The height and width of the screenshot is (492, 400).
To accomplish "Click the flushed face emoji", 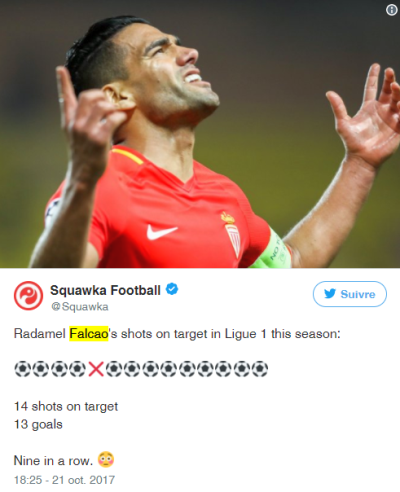I will (106, 459).
